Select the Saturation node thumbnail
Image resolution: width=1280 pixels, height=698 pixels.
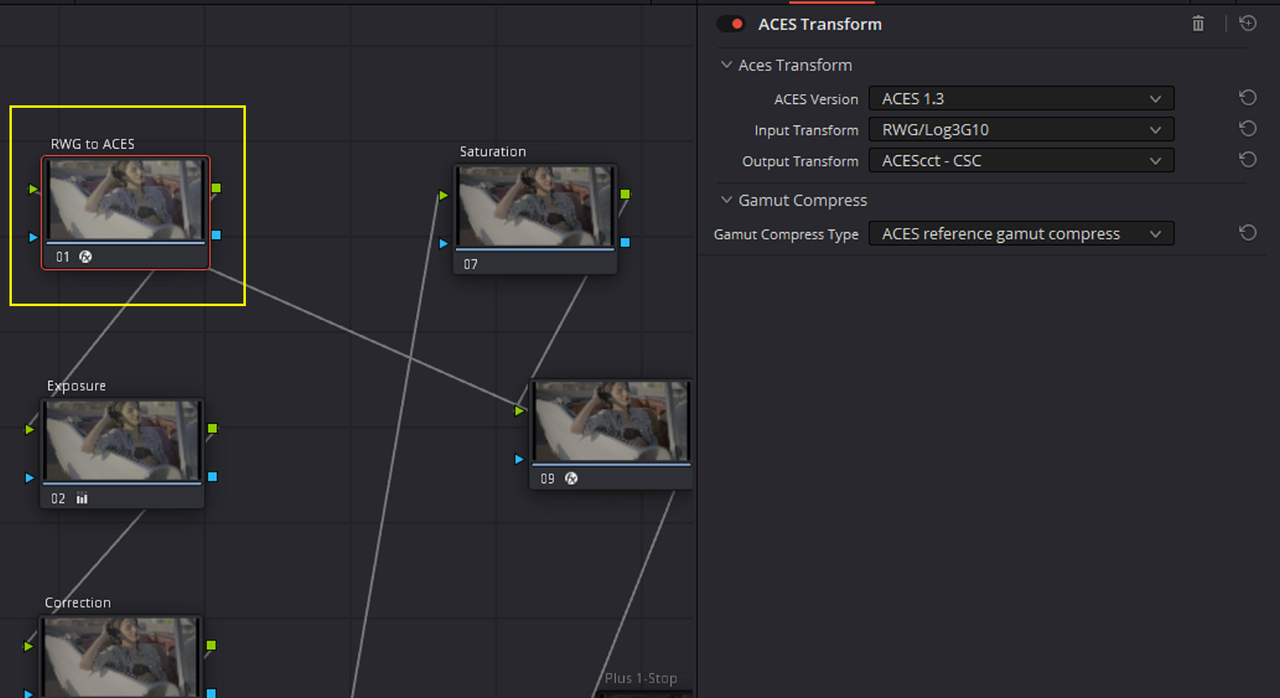tap(536, 206)
